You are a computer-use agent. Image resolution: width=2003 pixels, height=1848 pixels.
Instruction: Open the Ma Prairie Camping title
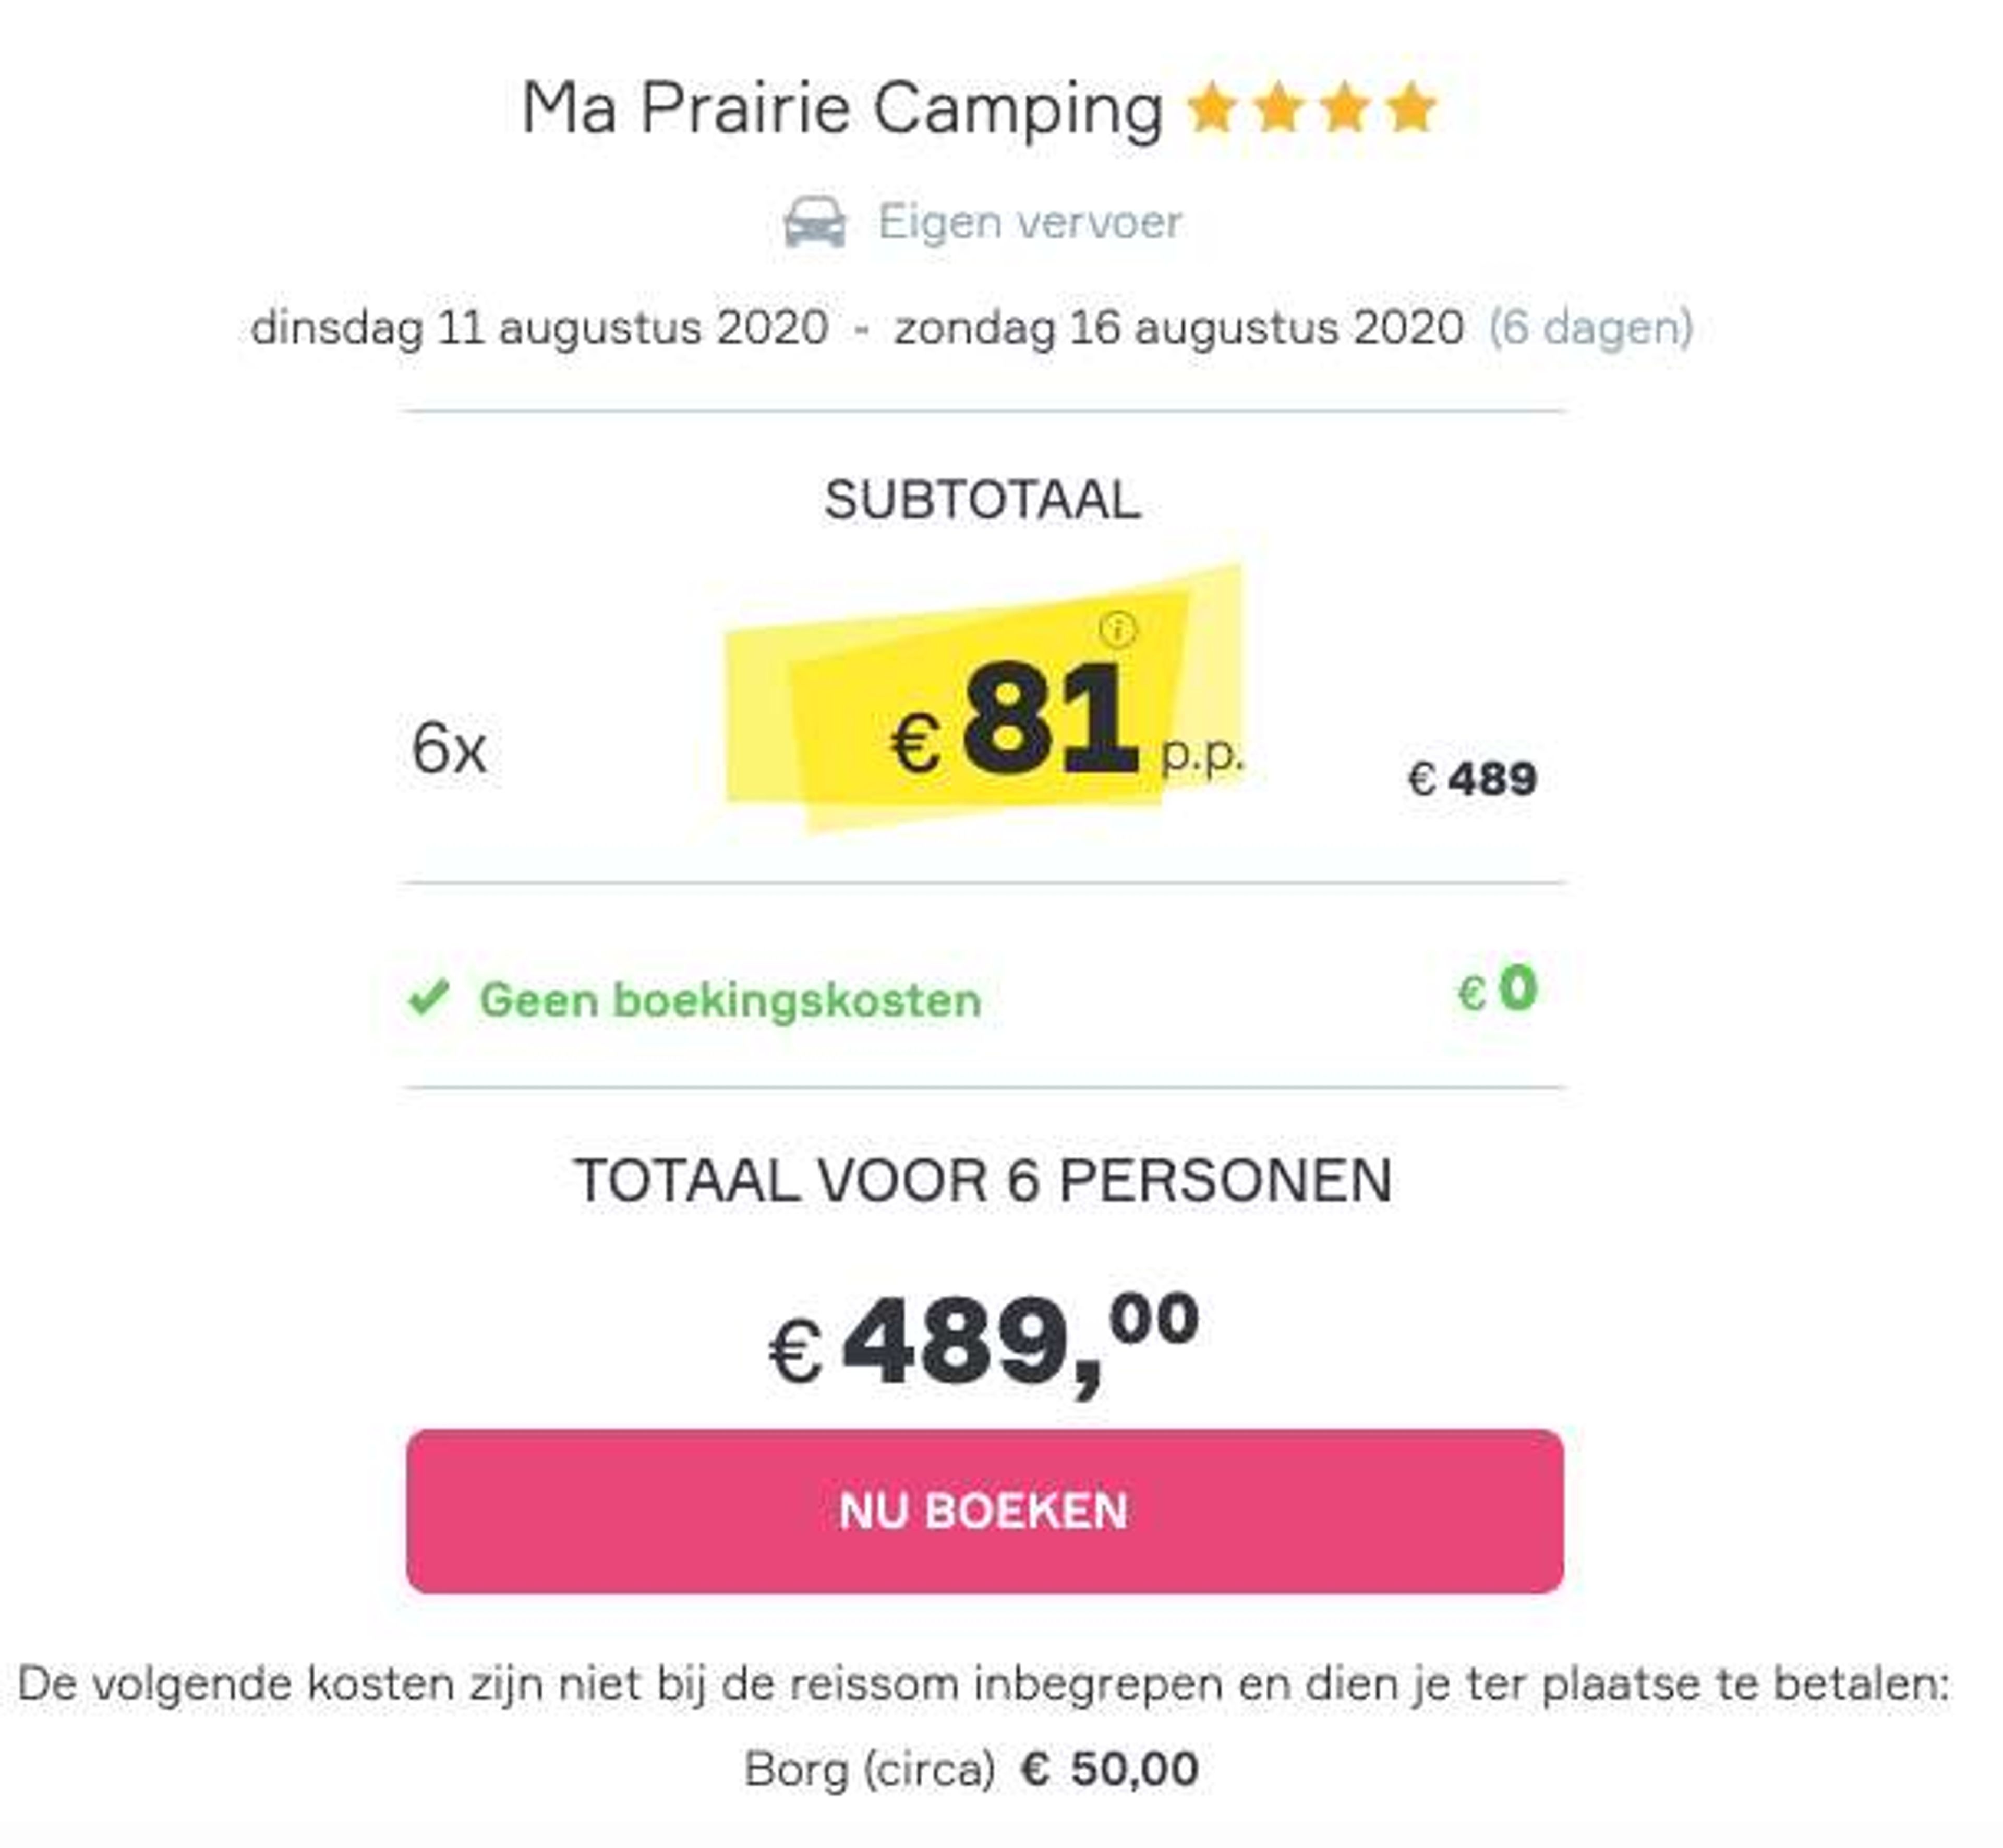[x=842, y=109]
